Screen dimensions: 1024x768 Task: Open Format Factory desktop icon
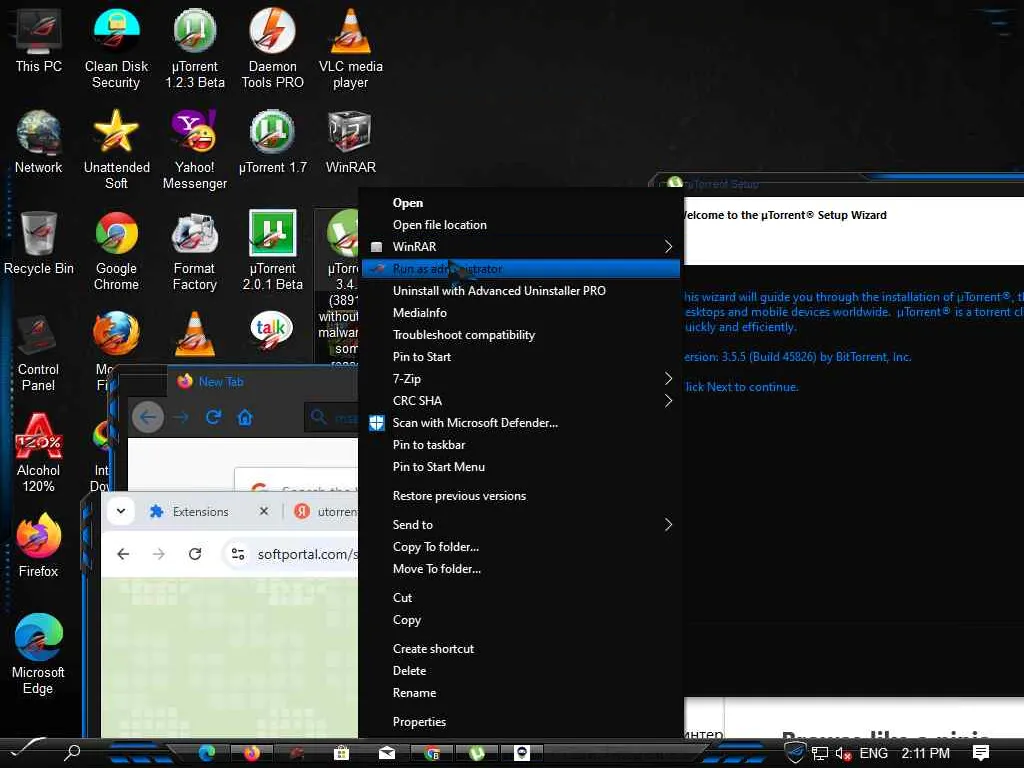tap(195, 251)
